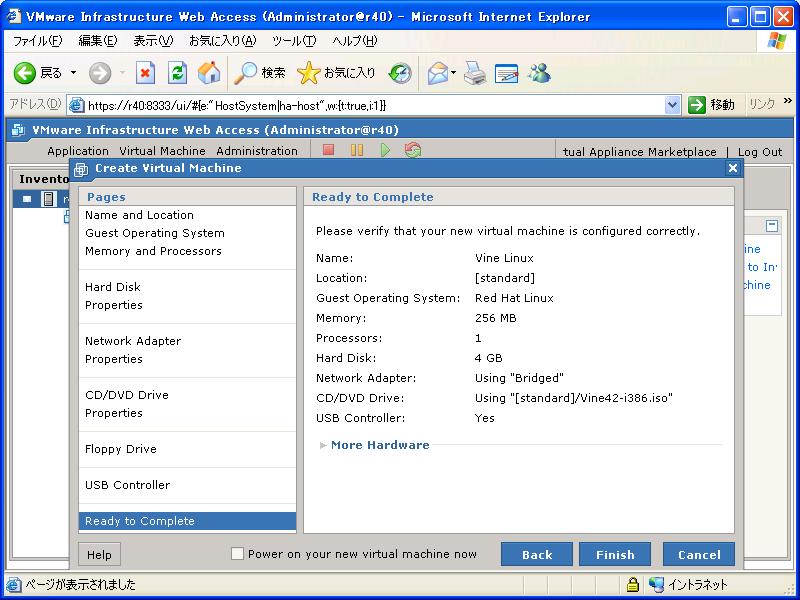The height and width of the screenshot is (600, 800).
Task: Open the IE Search magnifier
Action: [x=245, y=73]
